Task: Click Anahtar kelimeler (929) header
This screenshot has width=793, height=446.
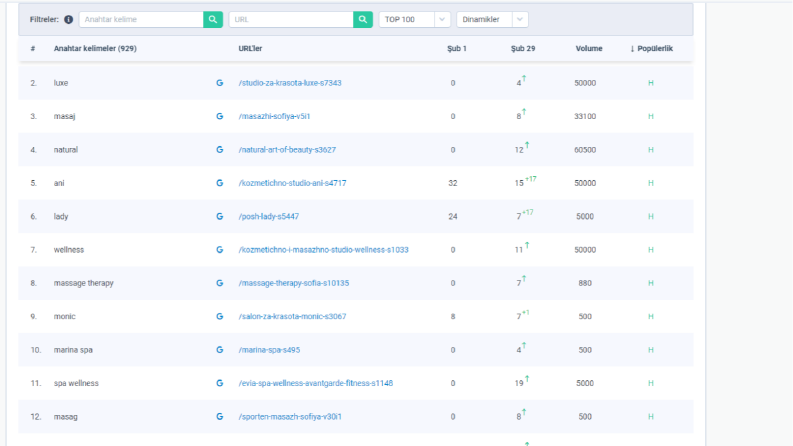Action: 95,49
